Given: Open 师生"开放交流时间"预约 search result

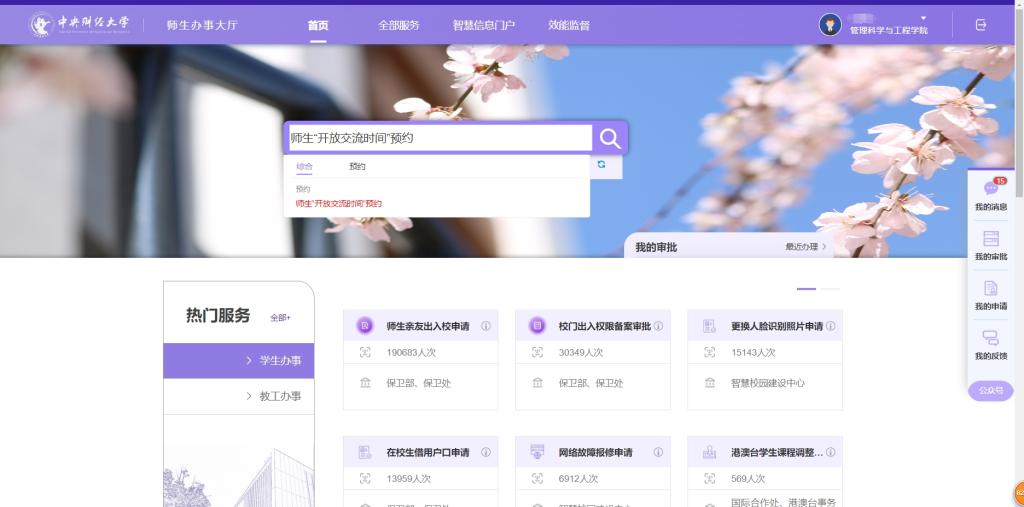Looking at the screenshot, I should coord(338,203).
